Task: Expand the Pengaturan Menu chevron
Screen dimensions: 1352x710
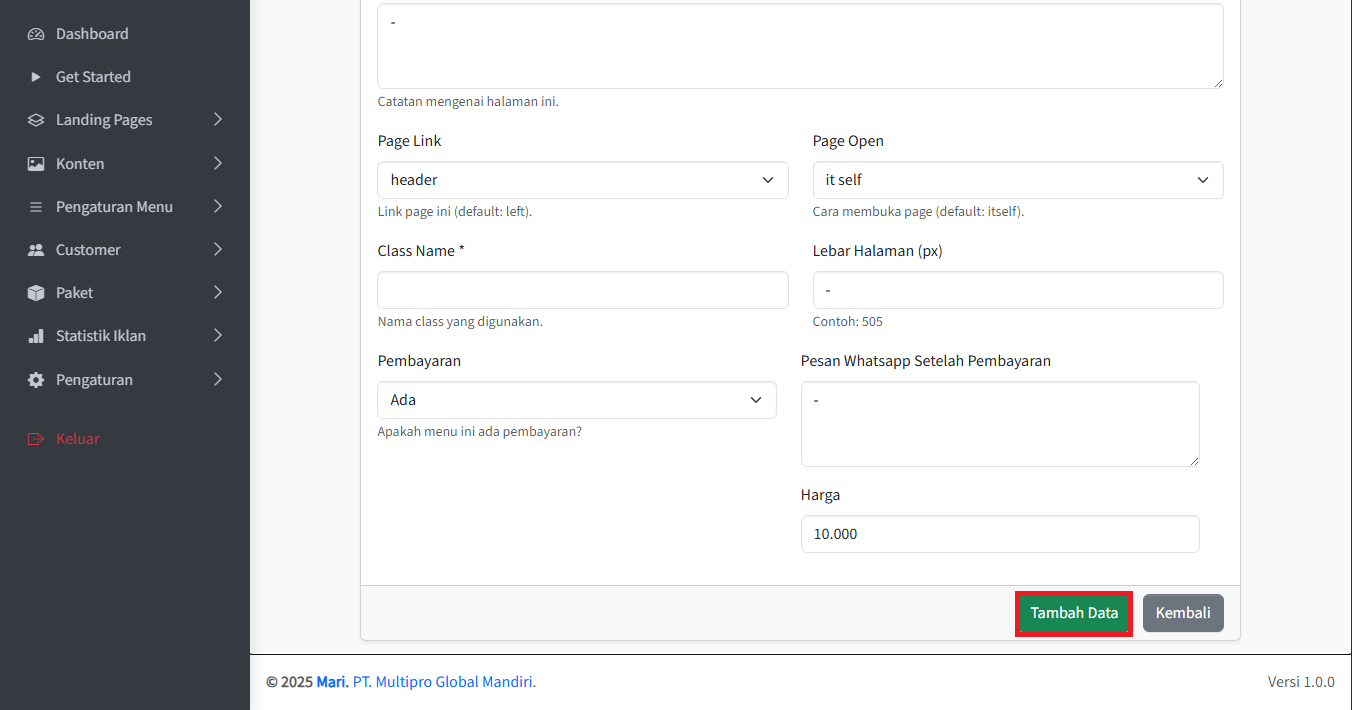Action: pyautogui.click(x=218, y=207)
